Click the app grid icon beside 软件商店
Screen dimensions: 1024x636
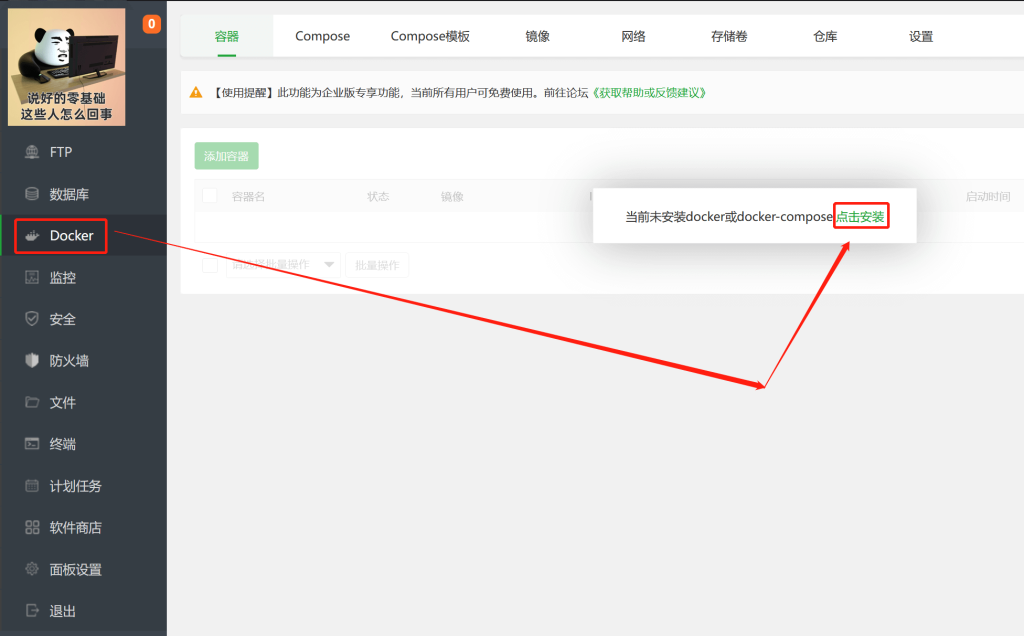(31, 528)
